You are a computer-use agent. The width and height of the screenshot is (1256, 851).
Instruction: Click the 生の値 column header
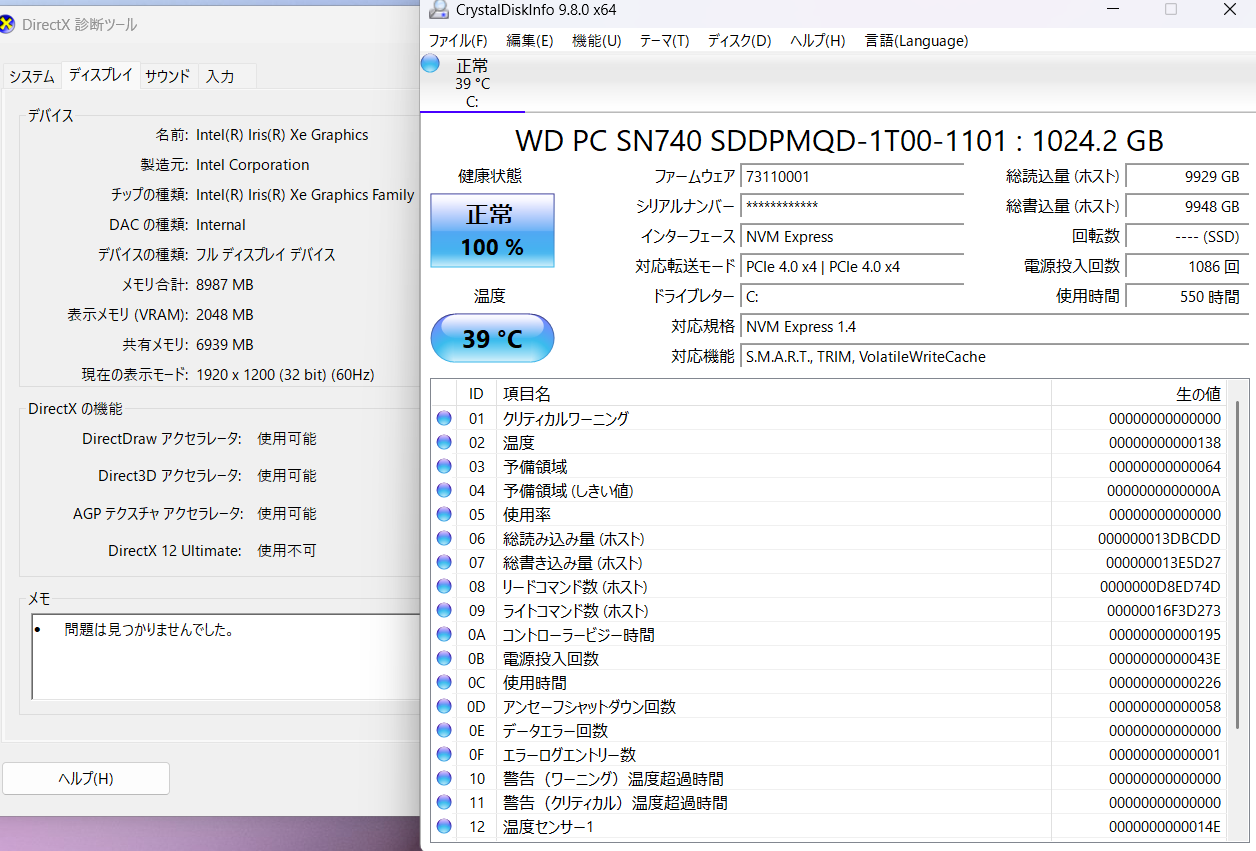1138,394
